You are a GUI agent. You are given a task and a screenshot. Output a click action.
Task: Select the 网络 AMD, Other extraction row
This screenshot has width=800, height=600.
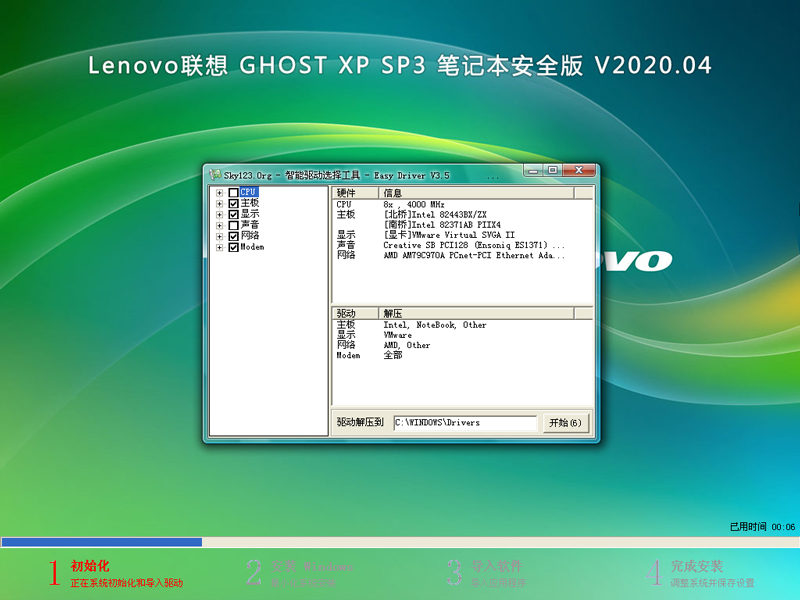tap(462, 345)
